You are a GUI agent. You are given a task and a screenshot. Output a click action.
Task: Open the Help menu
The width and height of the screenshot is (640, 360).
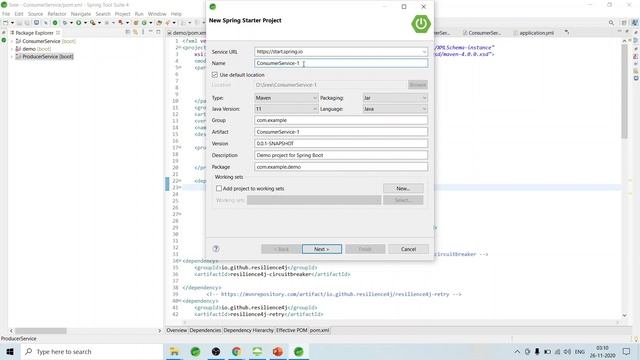176,14
